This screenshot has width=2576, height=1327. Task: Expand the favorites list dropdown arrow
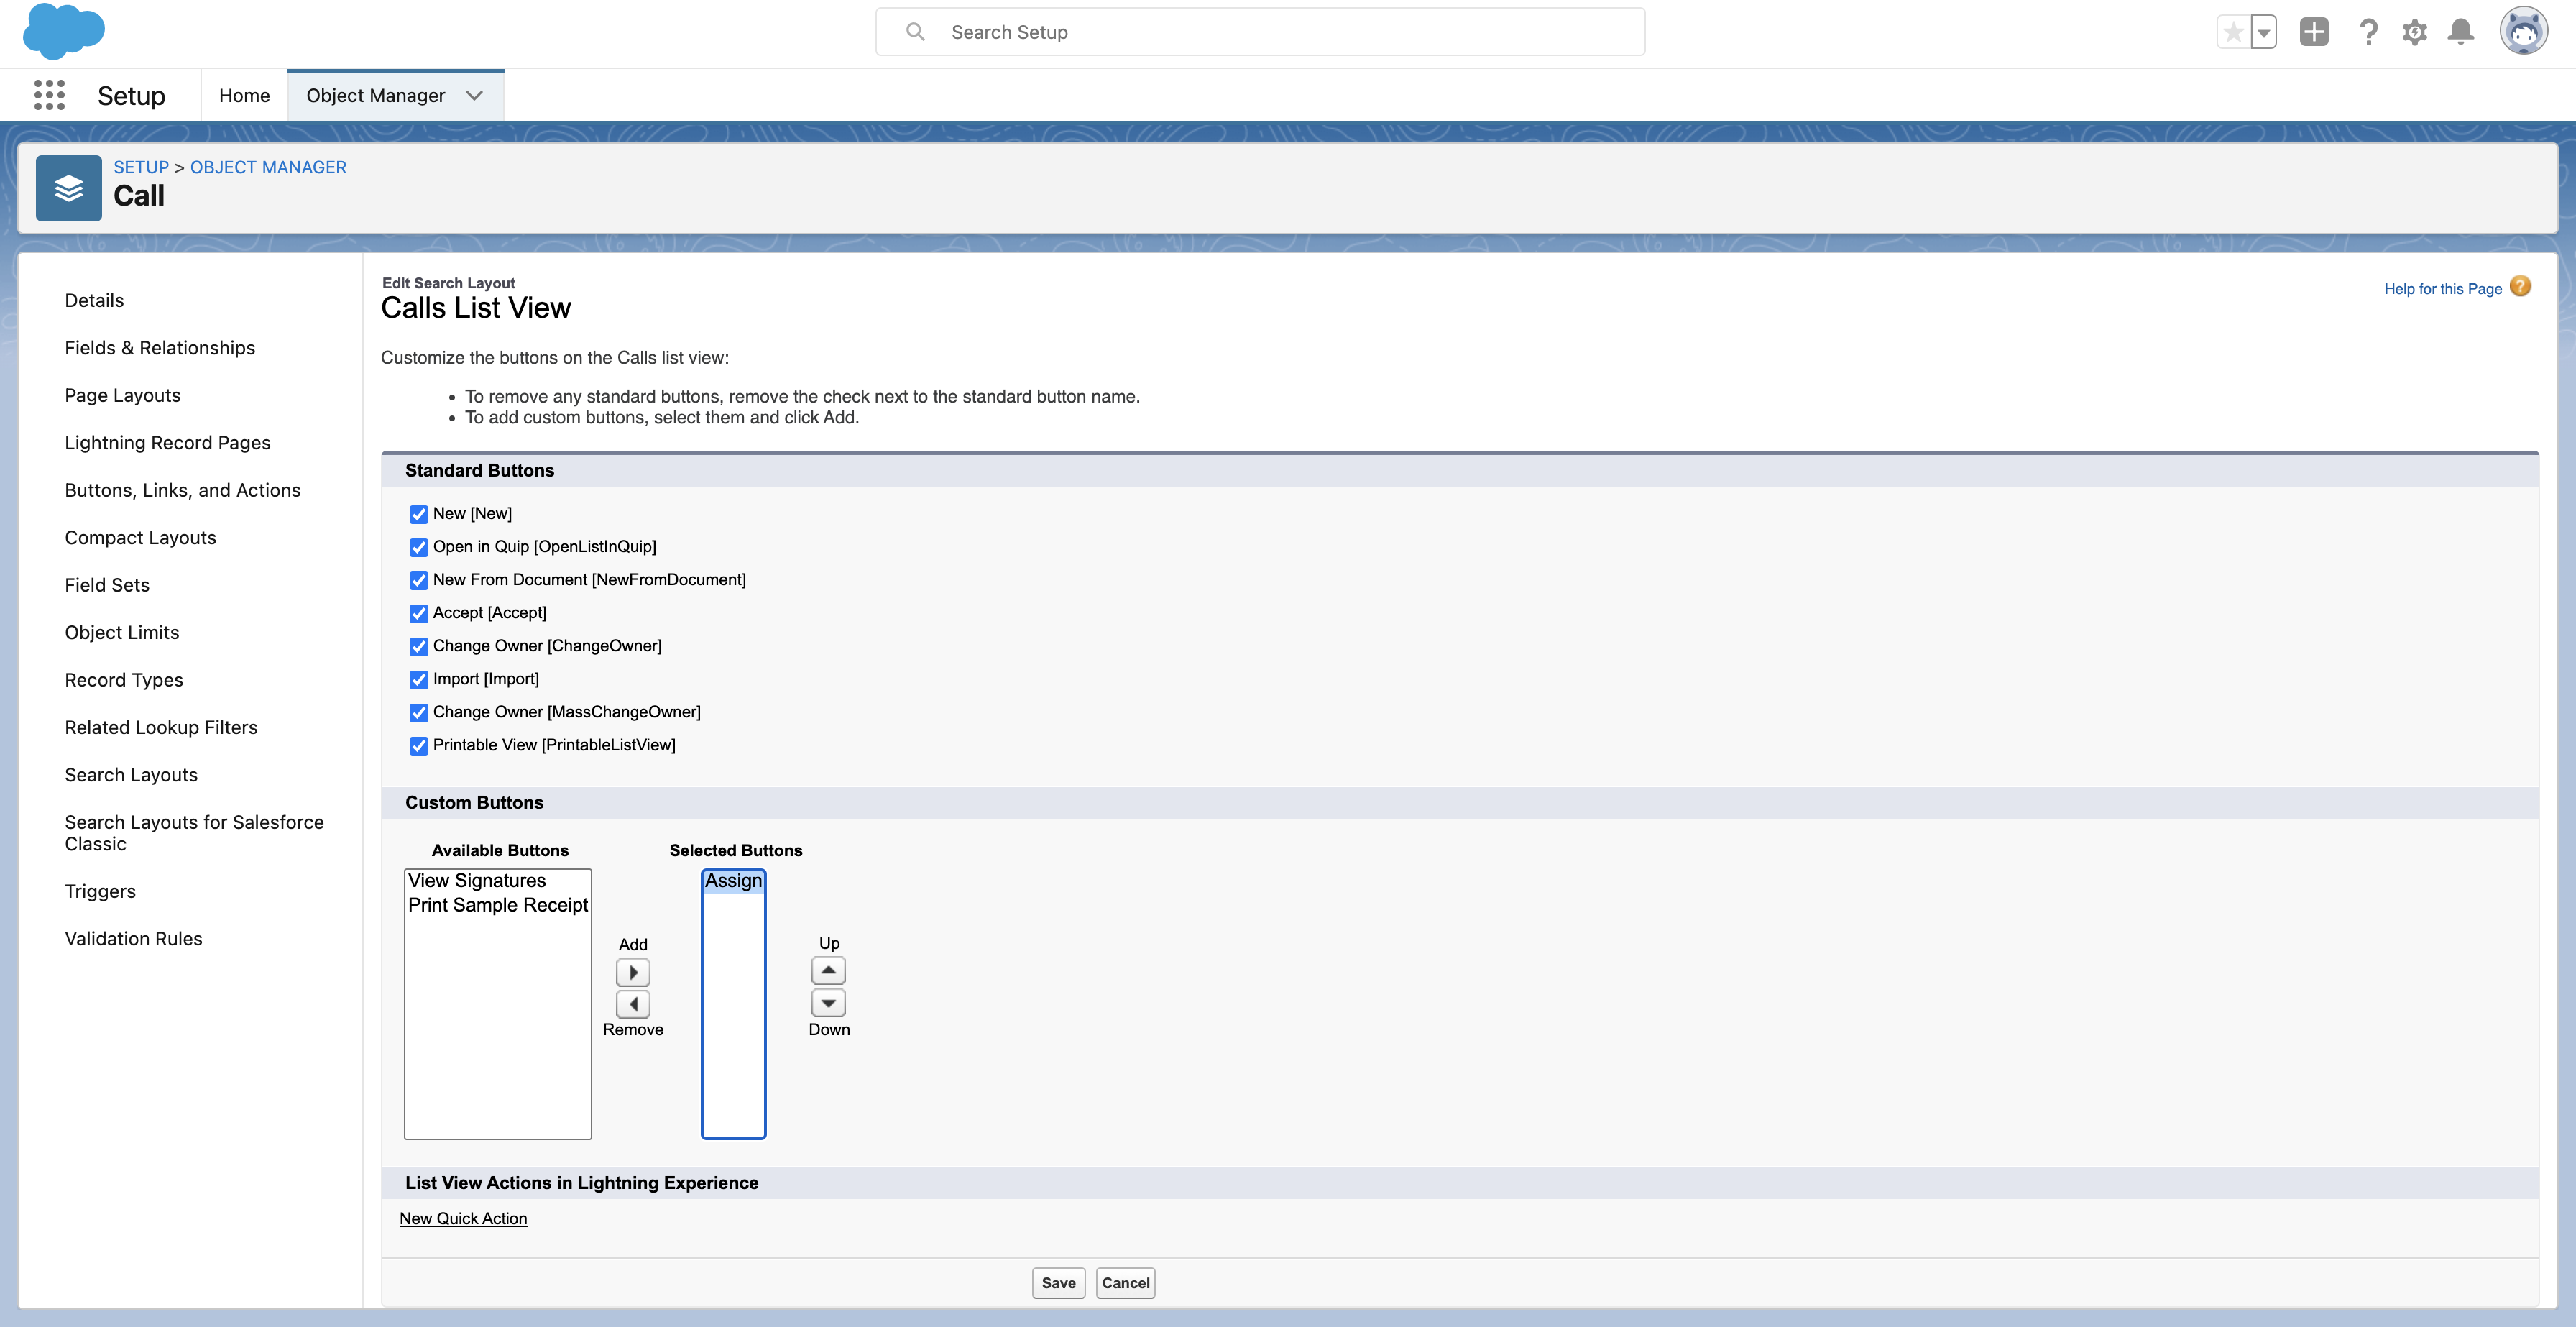tap(2263, 32)
